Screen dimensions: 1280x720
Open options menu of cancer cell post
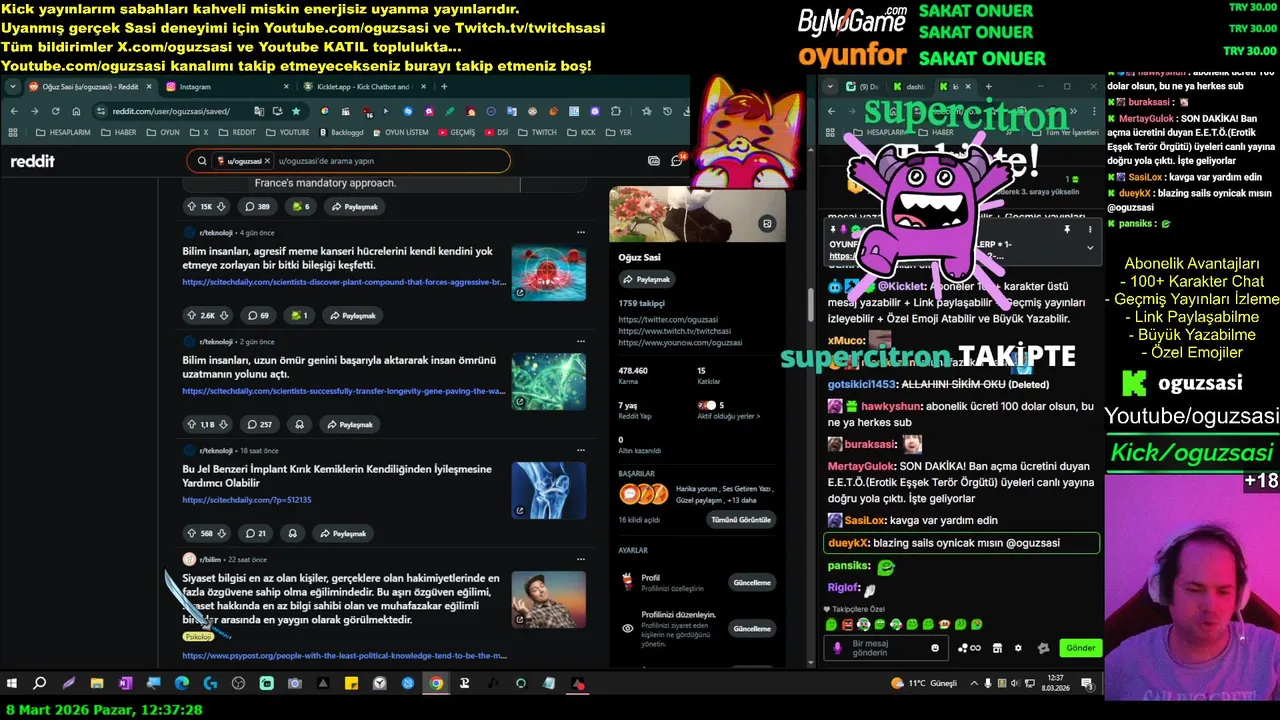click(x=581, y=233)
